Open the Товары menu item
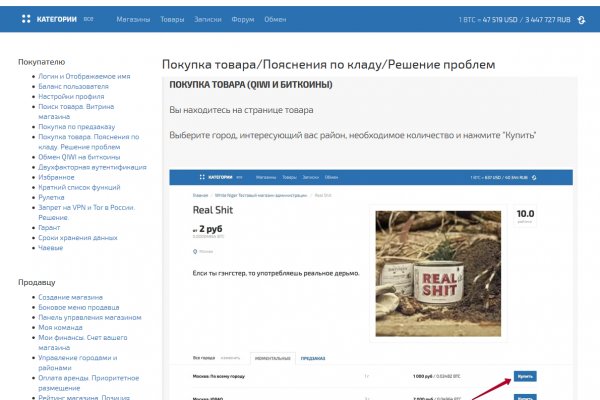 (x=172, y=19)
